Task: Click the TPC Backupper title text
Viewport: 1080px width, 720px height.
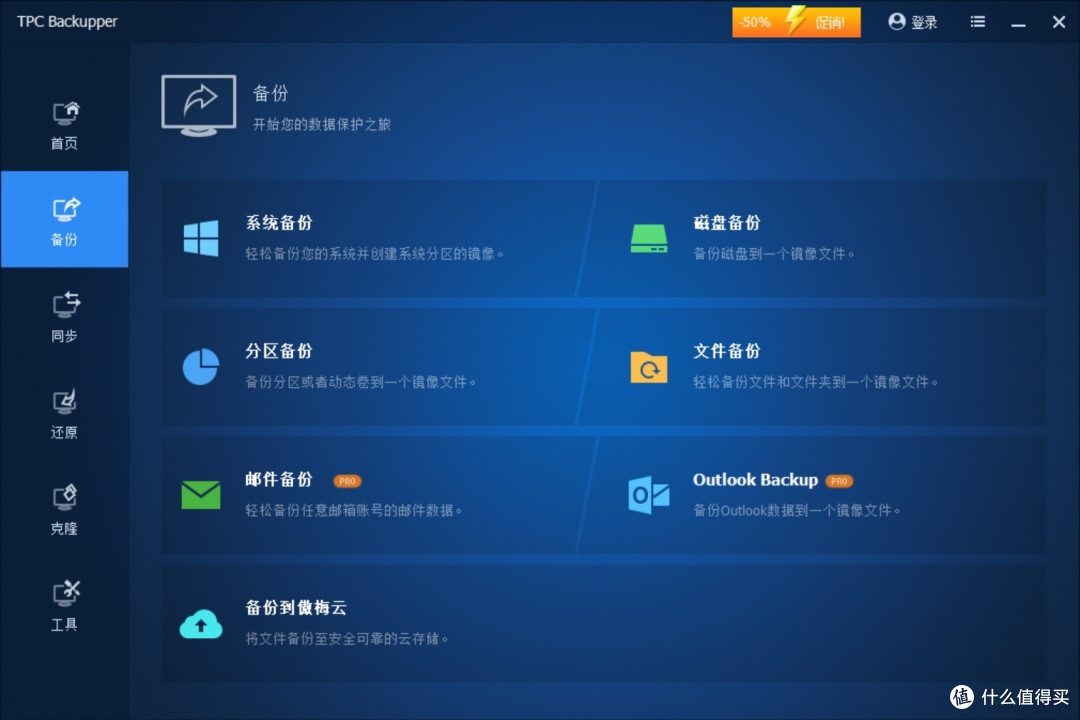Action: click(68, 21)
